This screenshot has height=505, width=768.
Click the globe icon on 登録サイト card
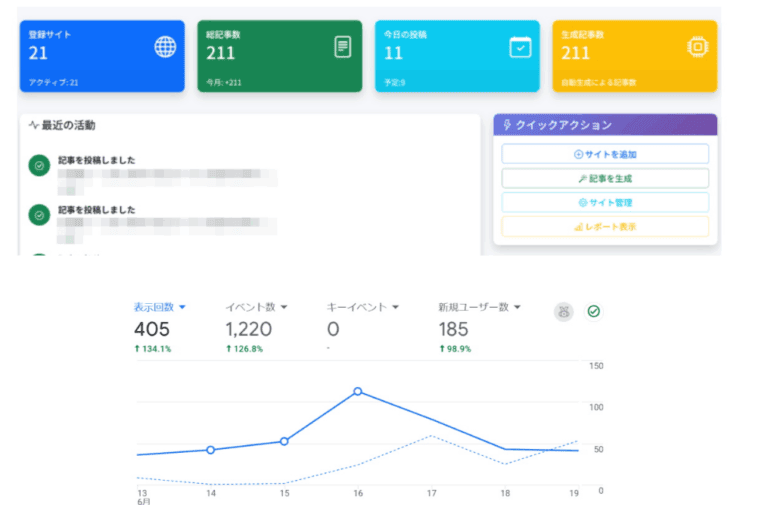165,47
